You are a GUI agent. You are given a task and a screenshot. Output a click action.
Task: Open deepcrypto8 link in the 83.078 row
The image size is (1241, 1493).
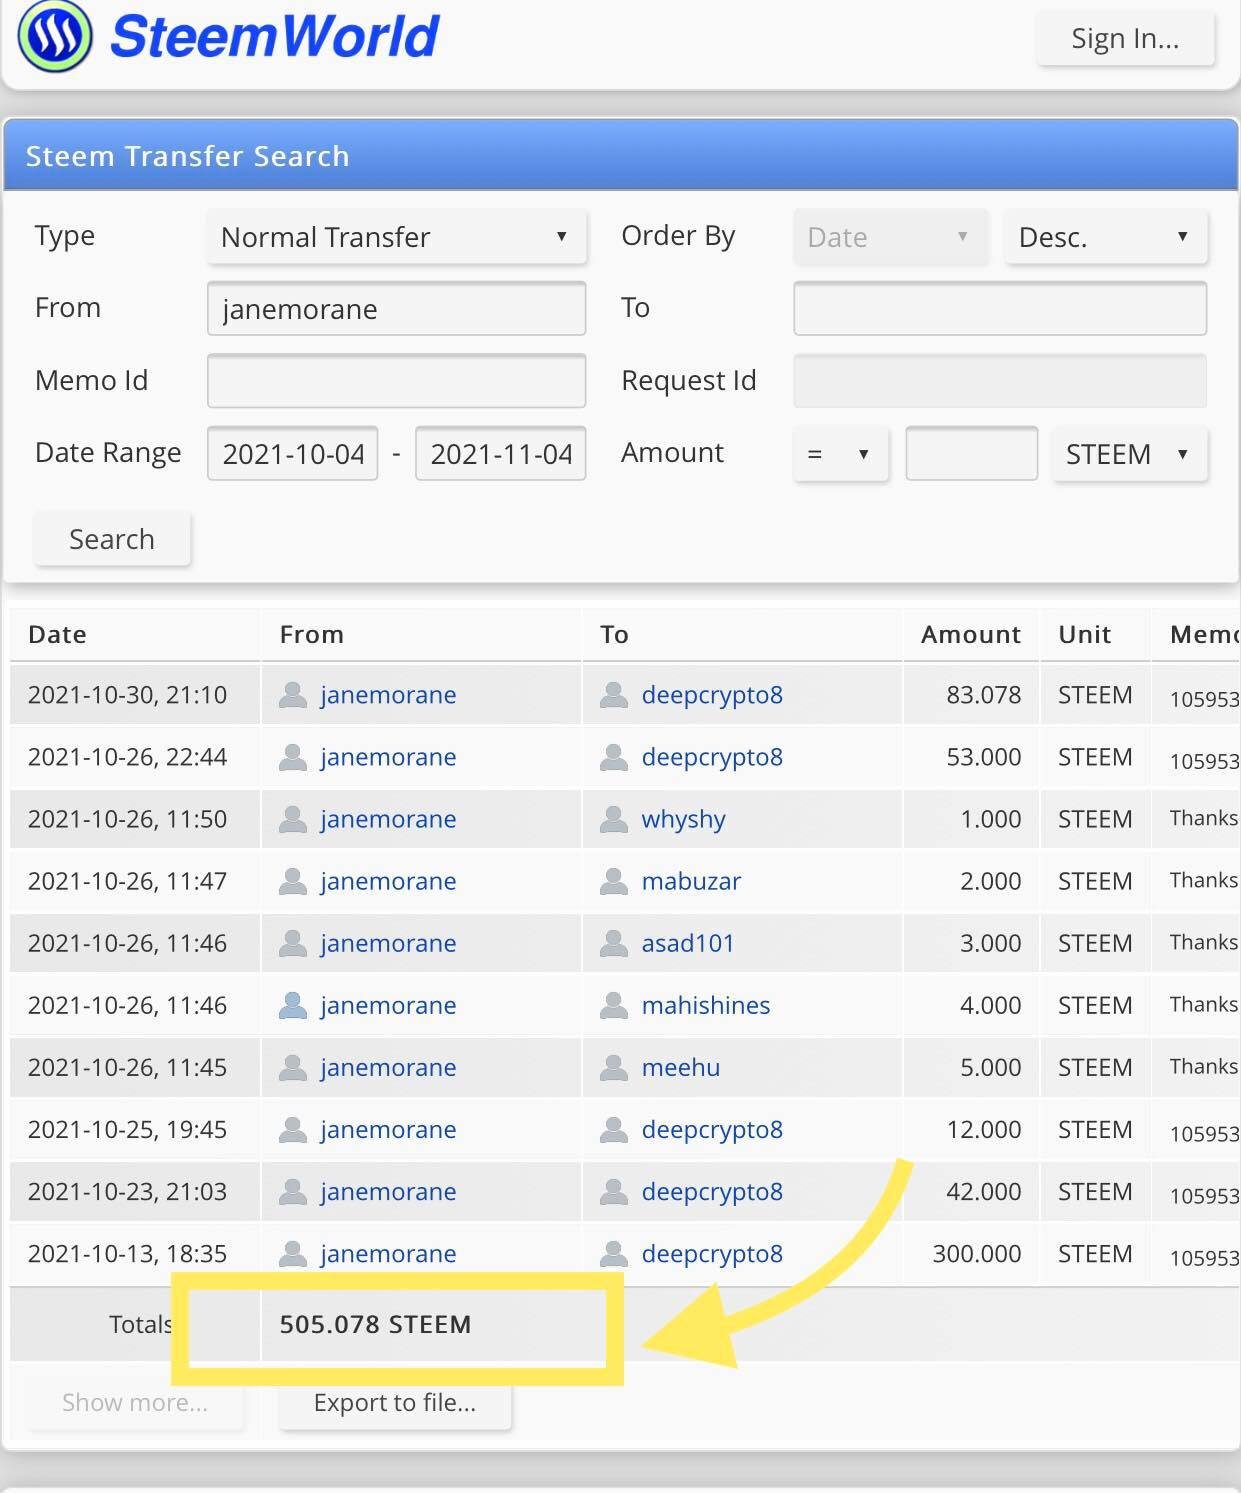click(712, 695)
